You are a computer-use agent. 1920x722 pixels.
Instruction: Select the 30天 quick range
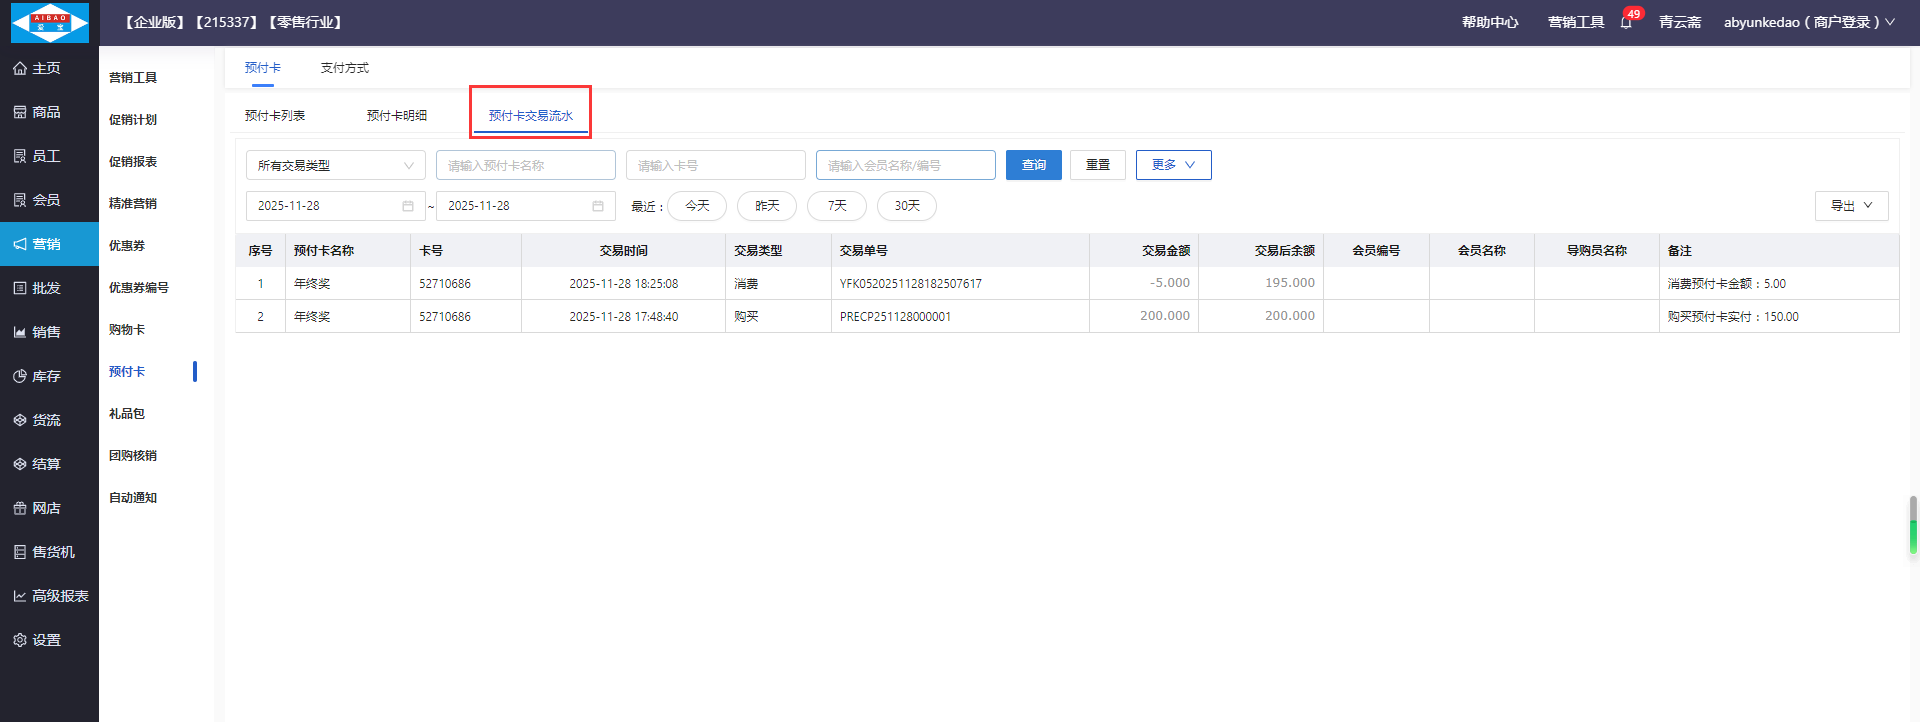[907, 206]
